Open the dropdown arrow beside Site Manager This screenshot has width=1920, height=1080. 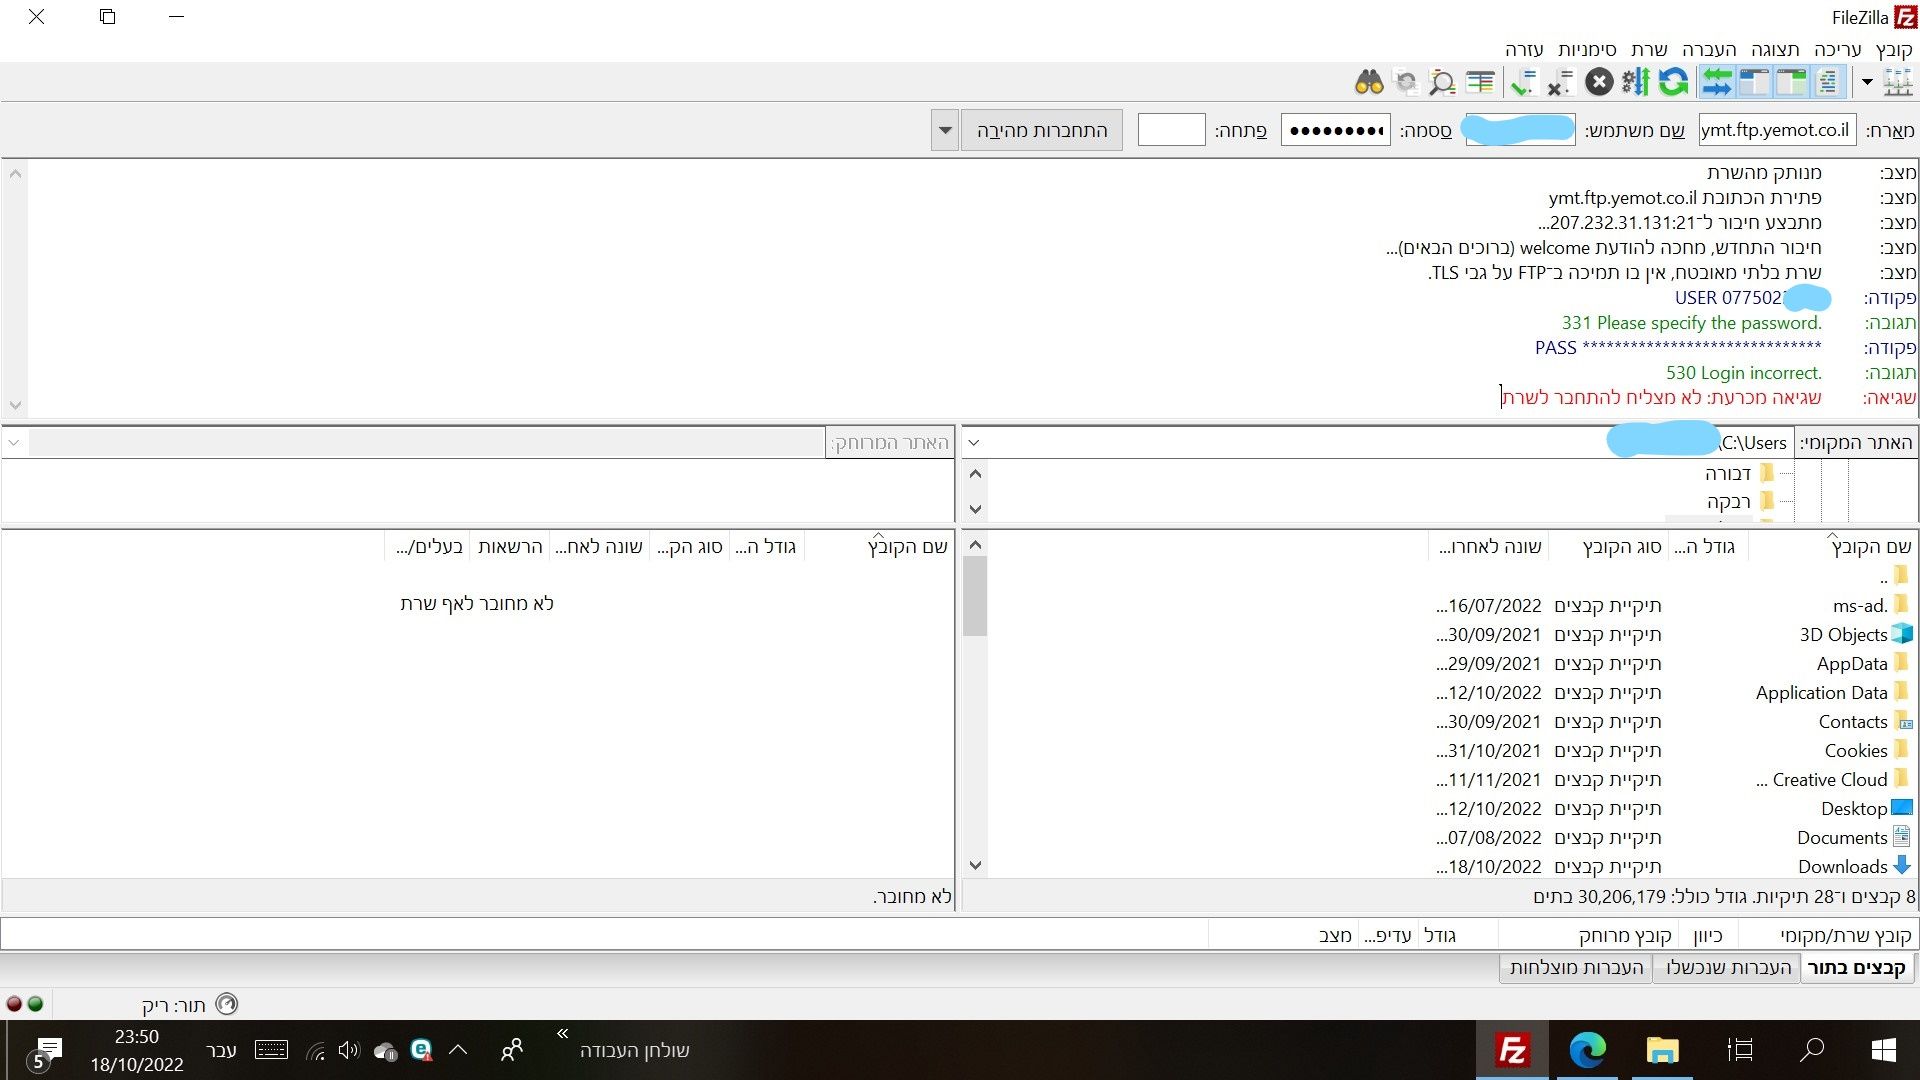click(x=1867, y=82)
